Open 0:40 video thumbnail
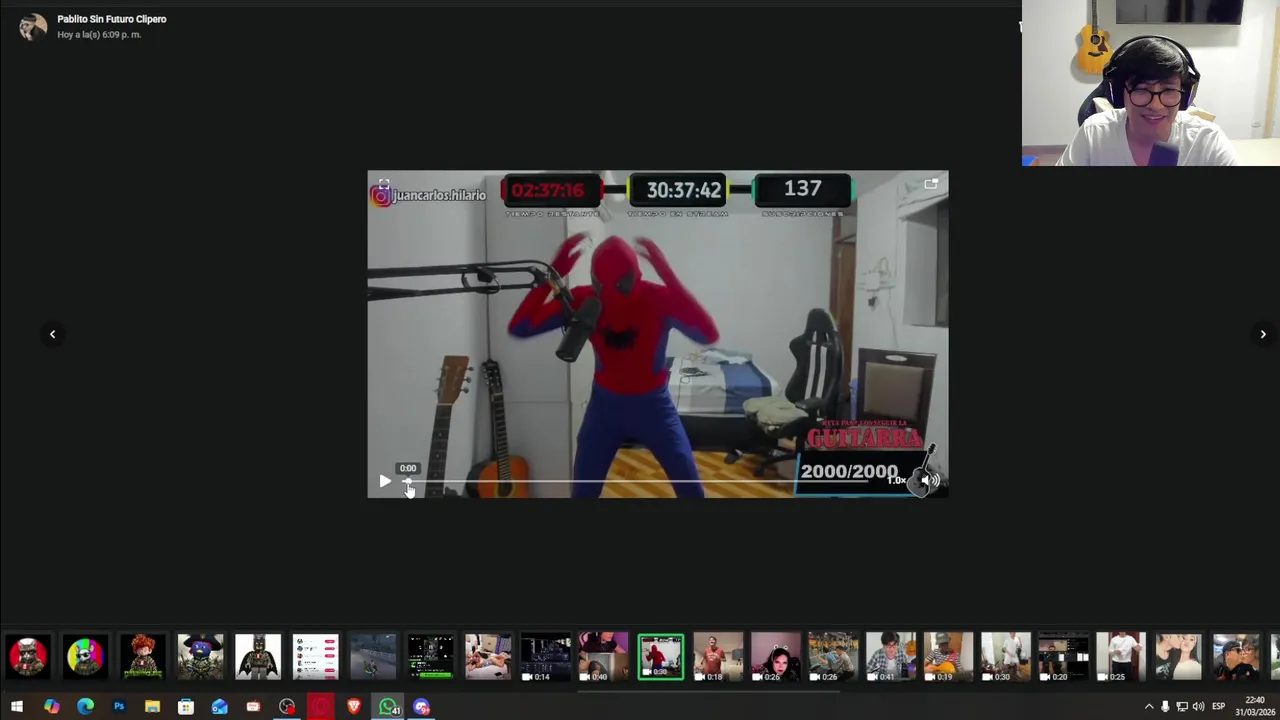Image resolution: width=1280 pixels, height=720 pixels. click(603, 657)
